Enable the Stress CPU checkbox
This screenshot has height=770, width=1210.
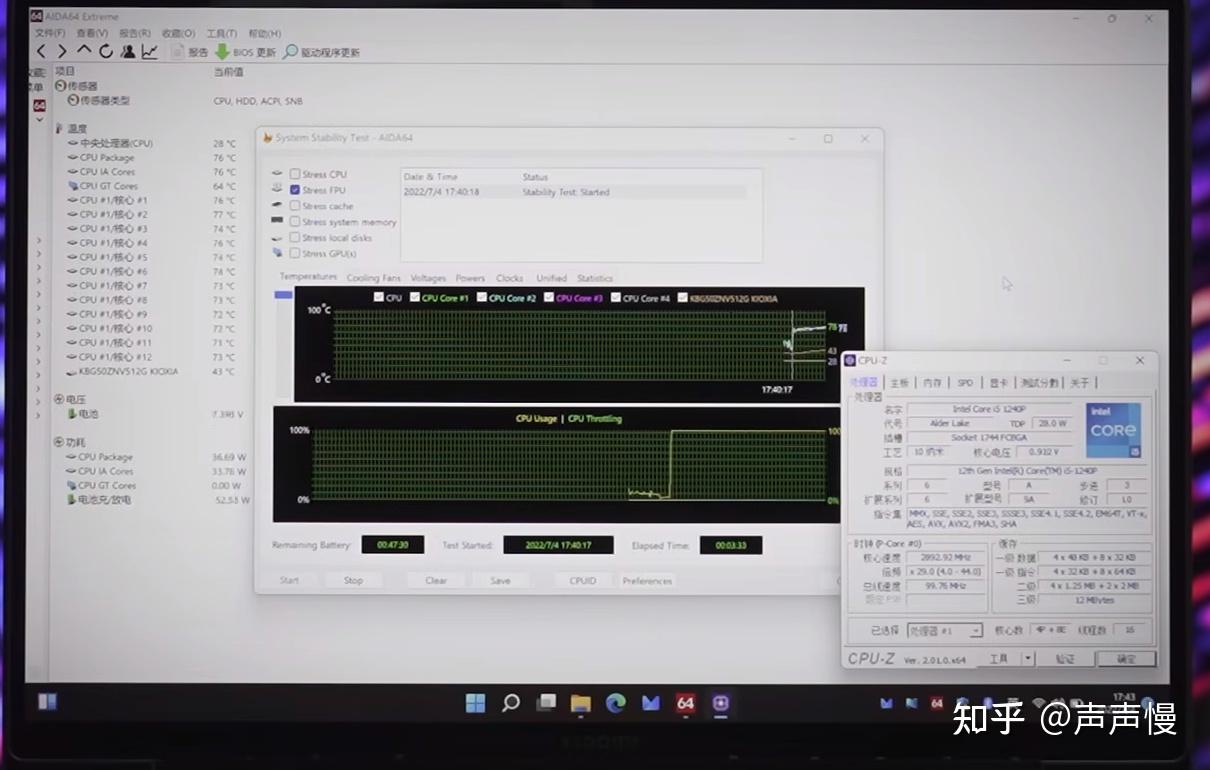pyautogui.click(x=295, y=174)
